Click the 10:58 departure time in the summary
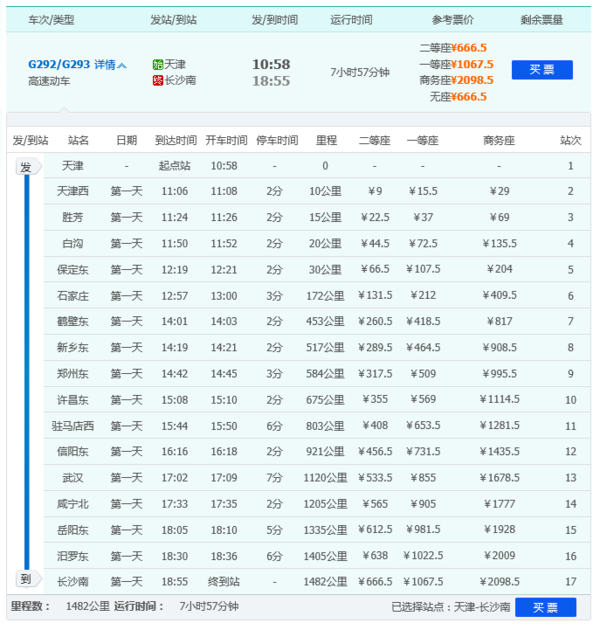The height and width of the screenshot is (630, 600). (271, 64)
